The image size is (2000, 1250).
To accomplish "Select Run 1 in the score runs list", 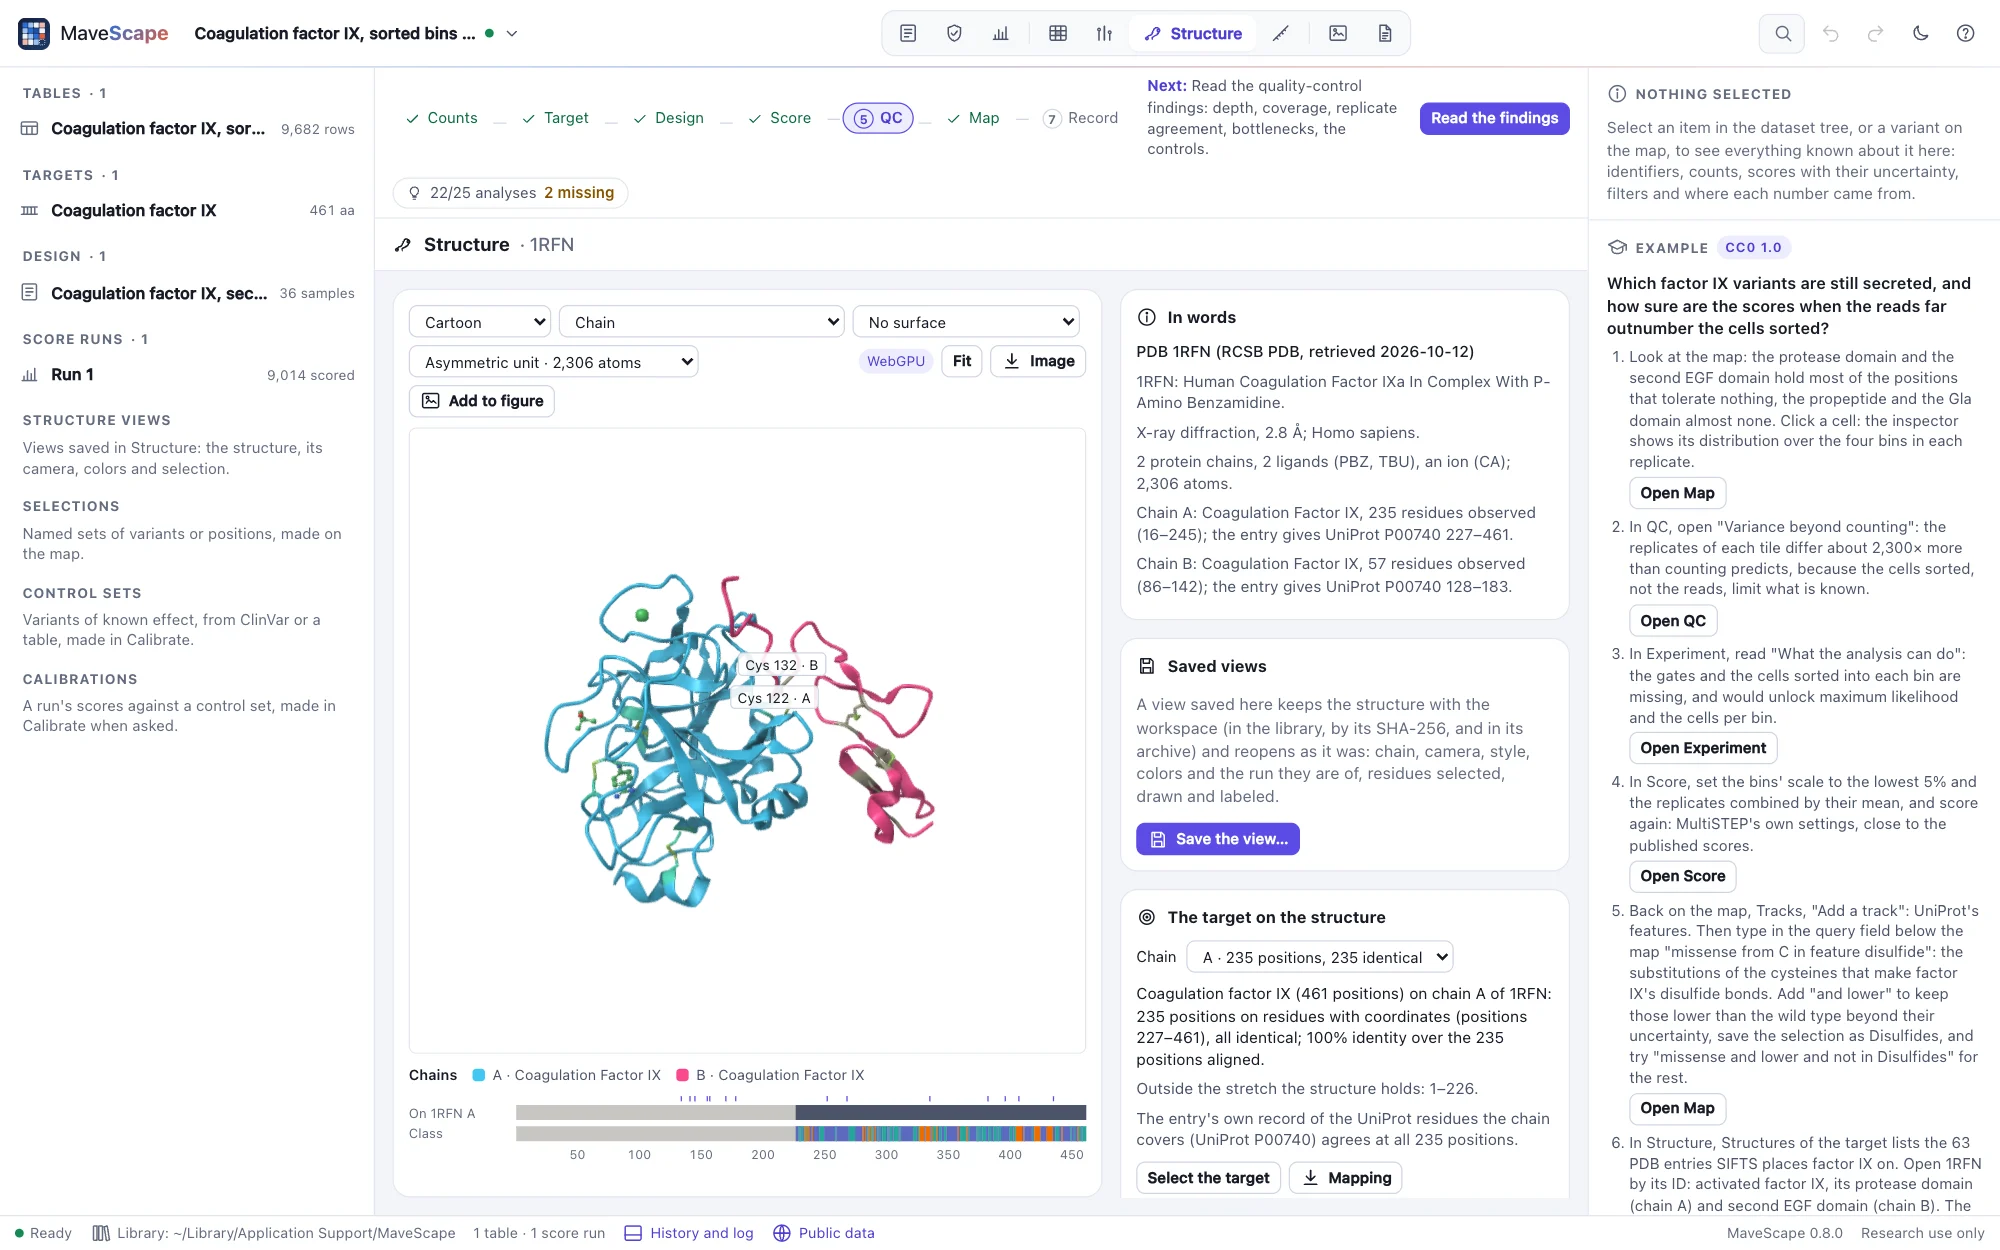I will pos(187,375).
